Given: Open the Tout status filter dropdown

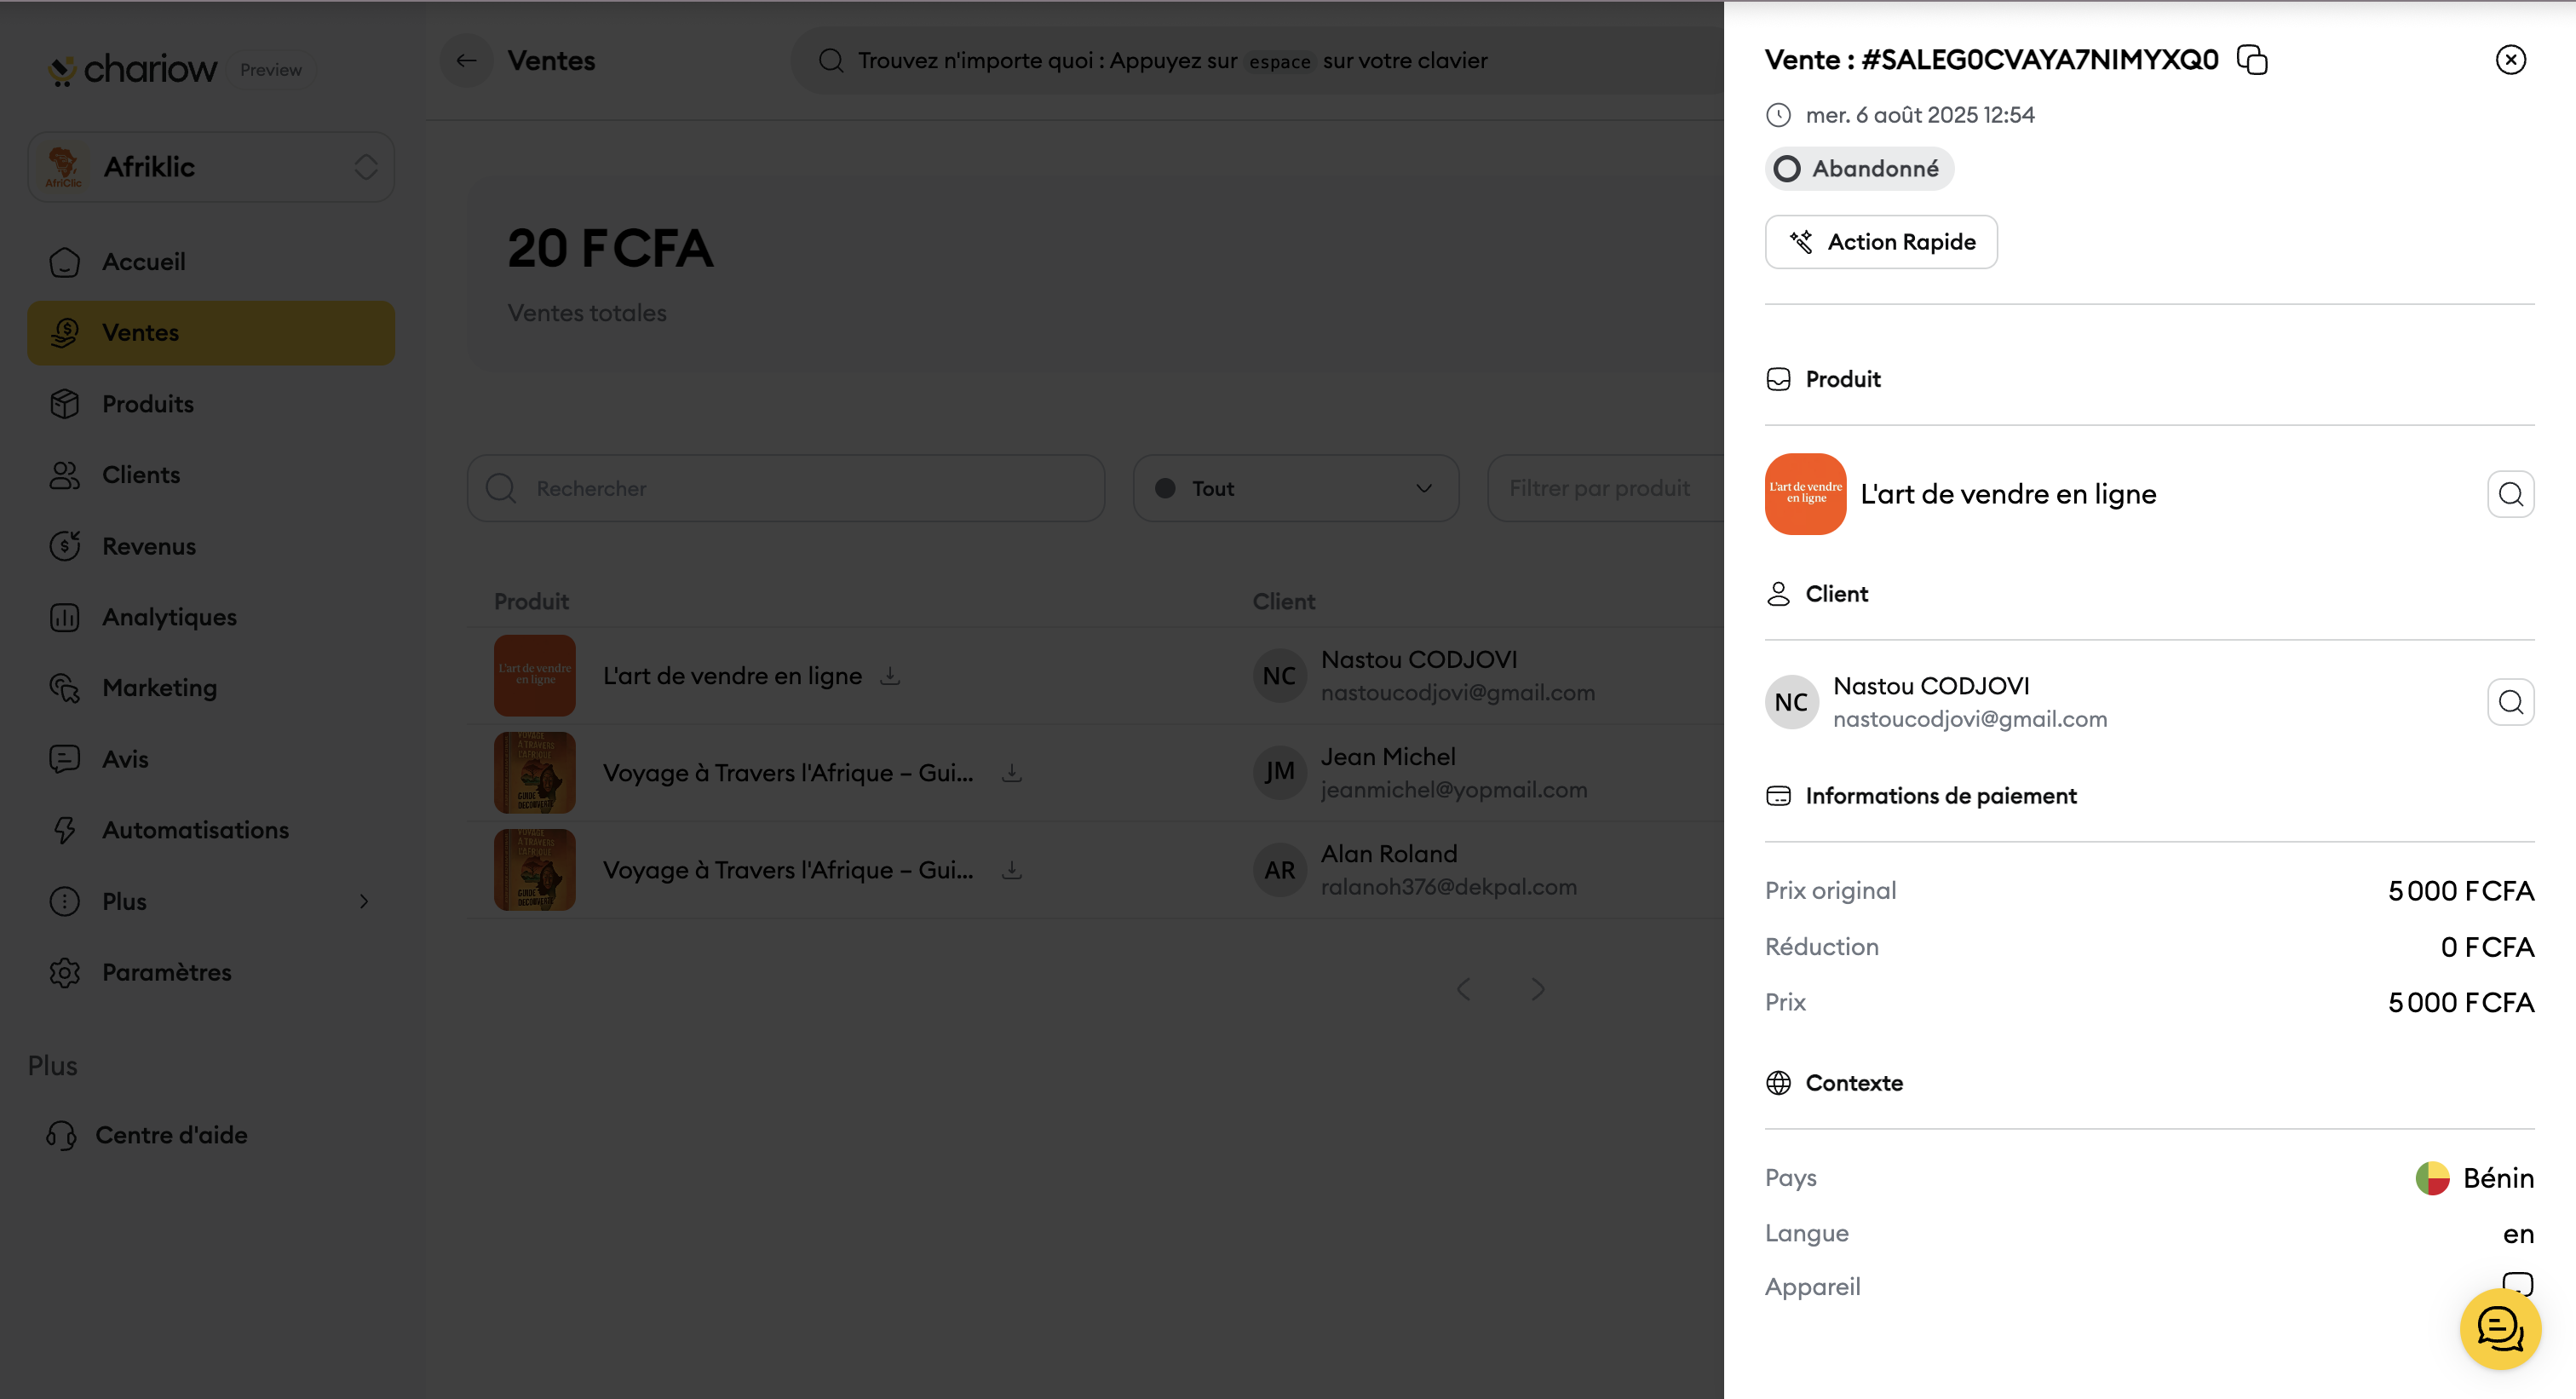Looking at the screenshot, I should (1296, 489).
